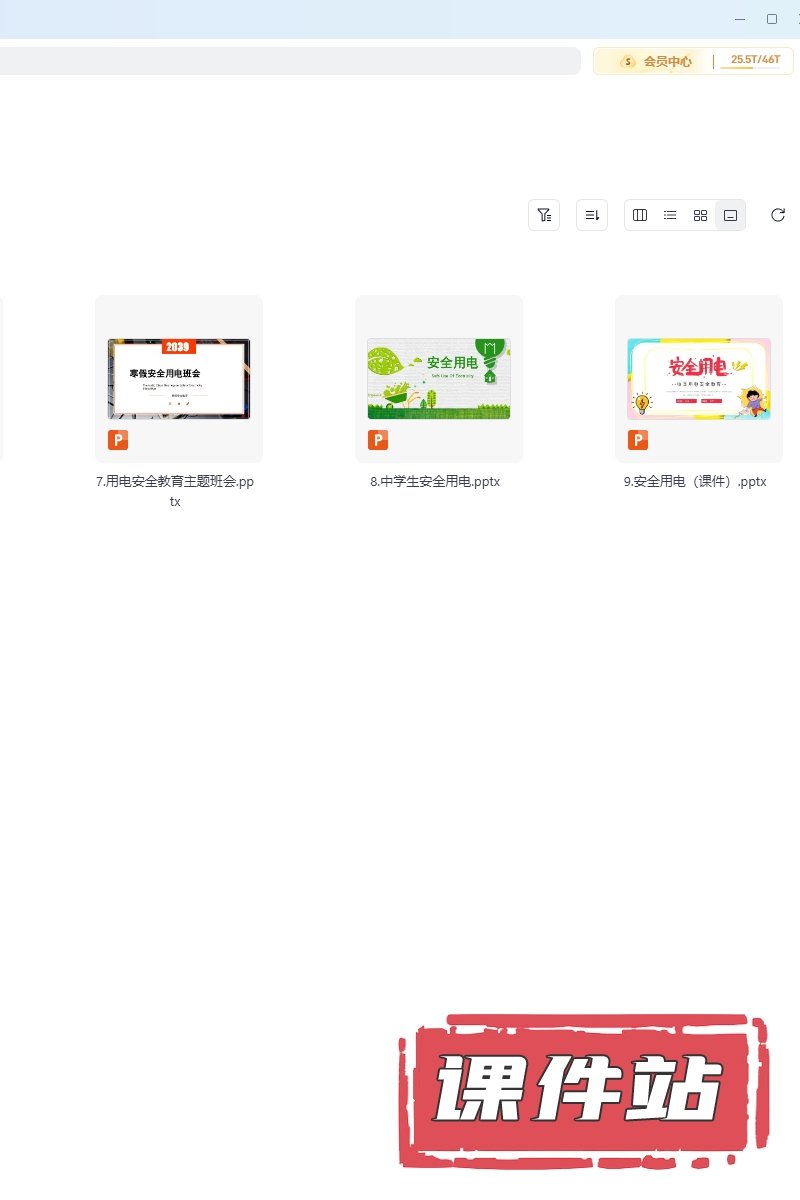
Task: Click the search input field
Action: click(288, 61)
